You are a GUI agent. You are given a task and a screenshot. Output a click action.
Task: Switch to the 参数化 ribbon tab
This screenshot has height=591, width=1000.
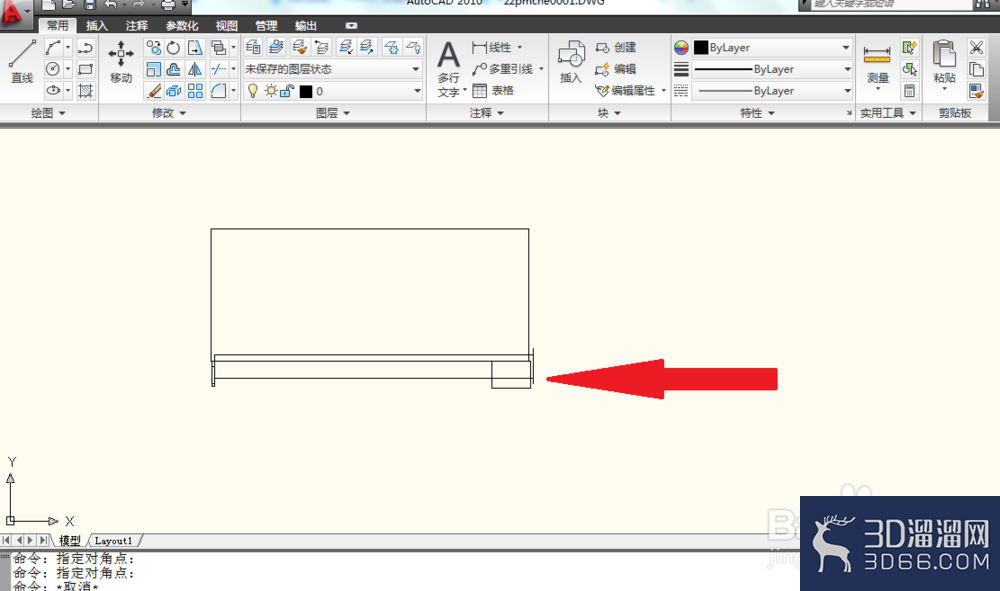point(182,26)
